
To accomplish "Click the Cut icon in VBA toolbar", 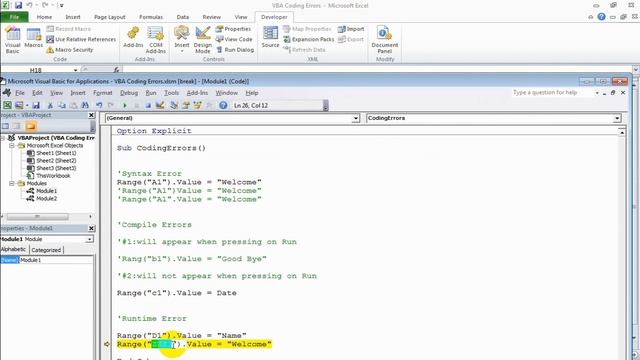I will [50, 105].
